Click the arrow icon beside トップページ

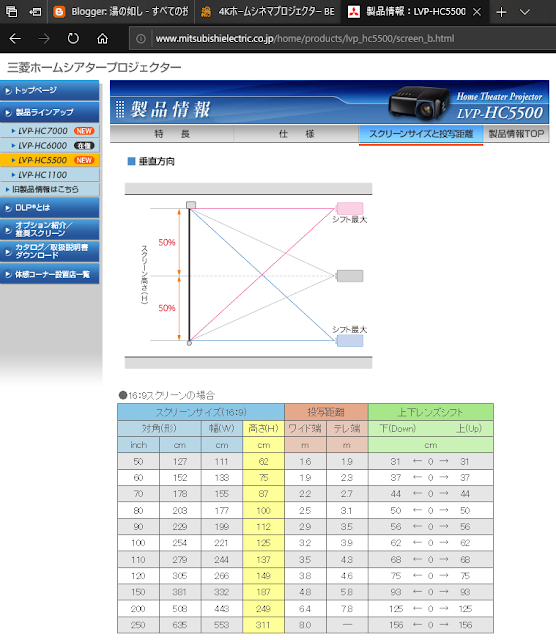[8, 91]
